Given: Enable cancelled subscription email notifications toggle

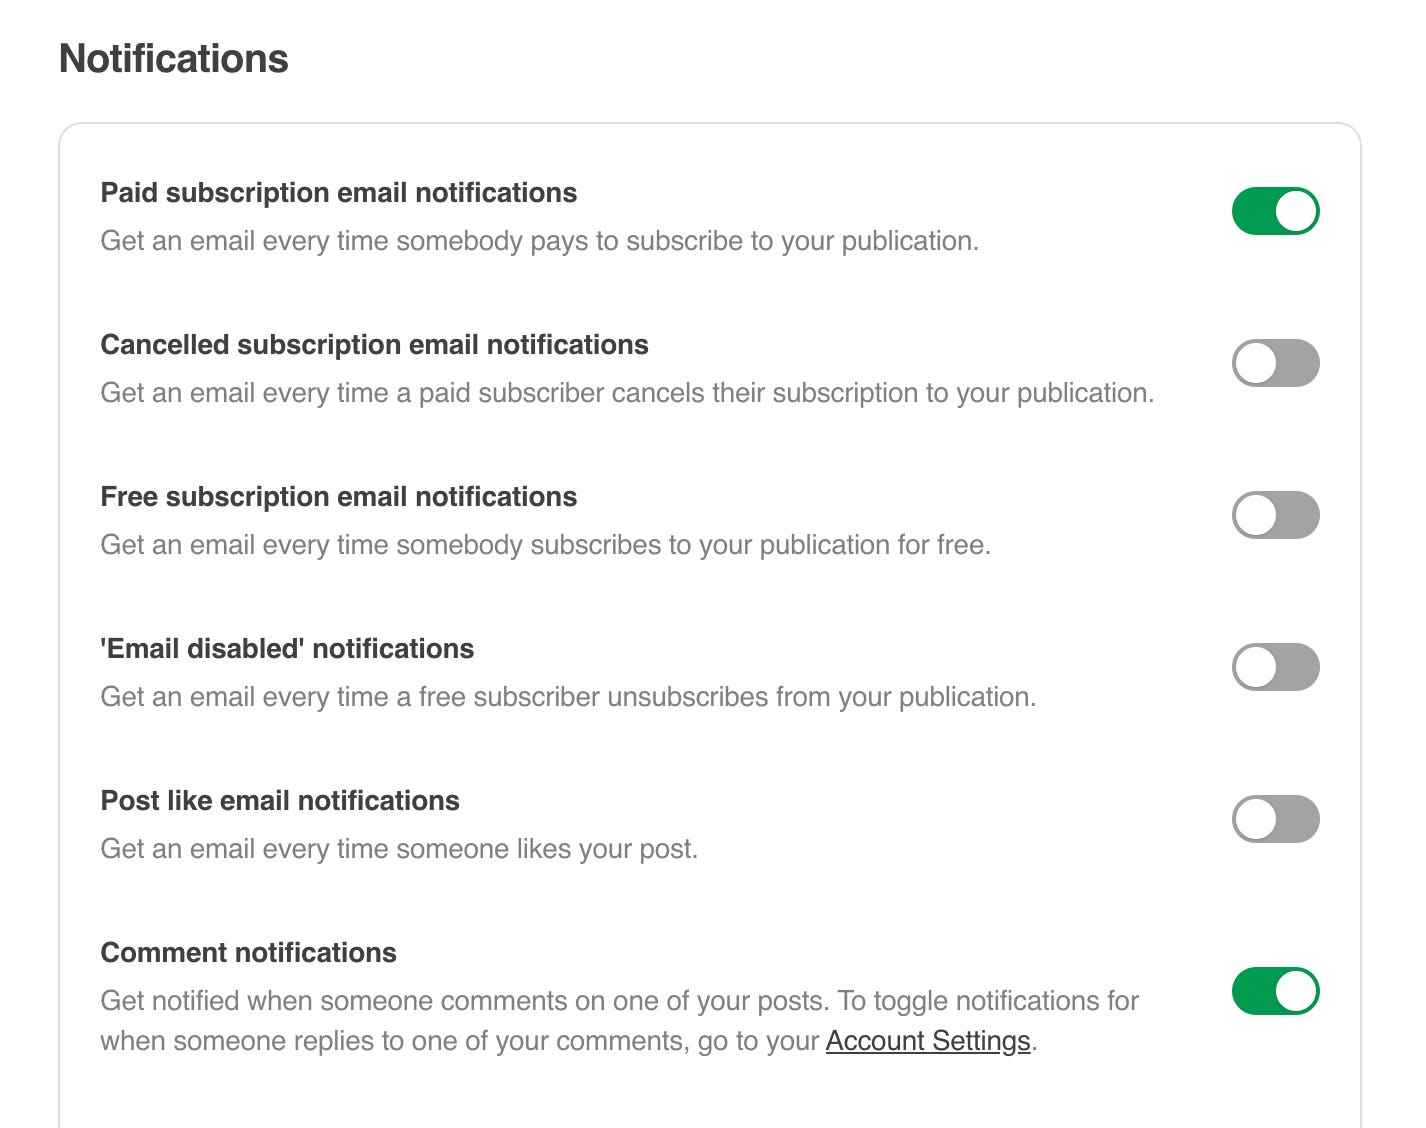Looking at the screenshot, I should (1275, 363).
